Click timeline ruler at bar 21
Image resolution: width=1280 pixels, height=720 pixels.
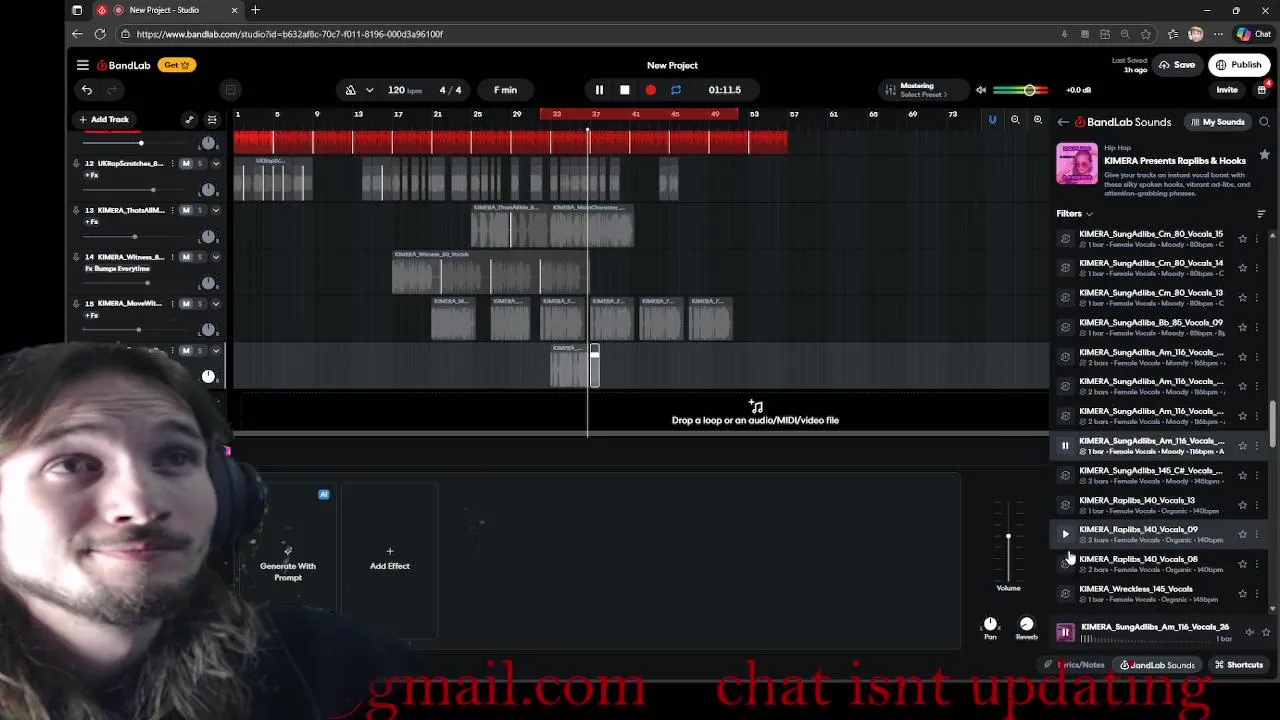coord(437,114)
